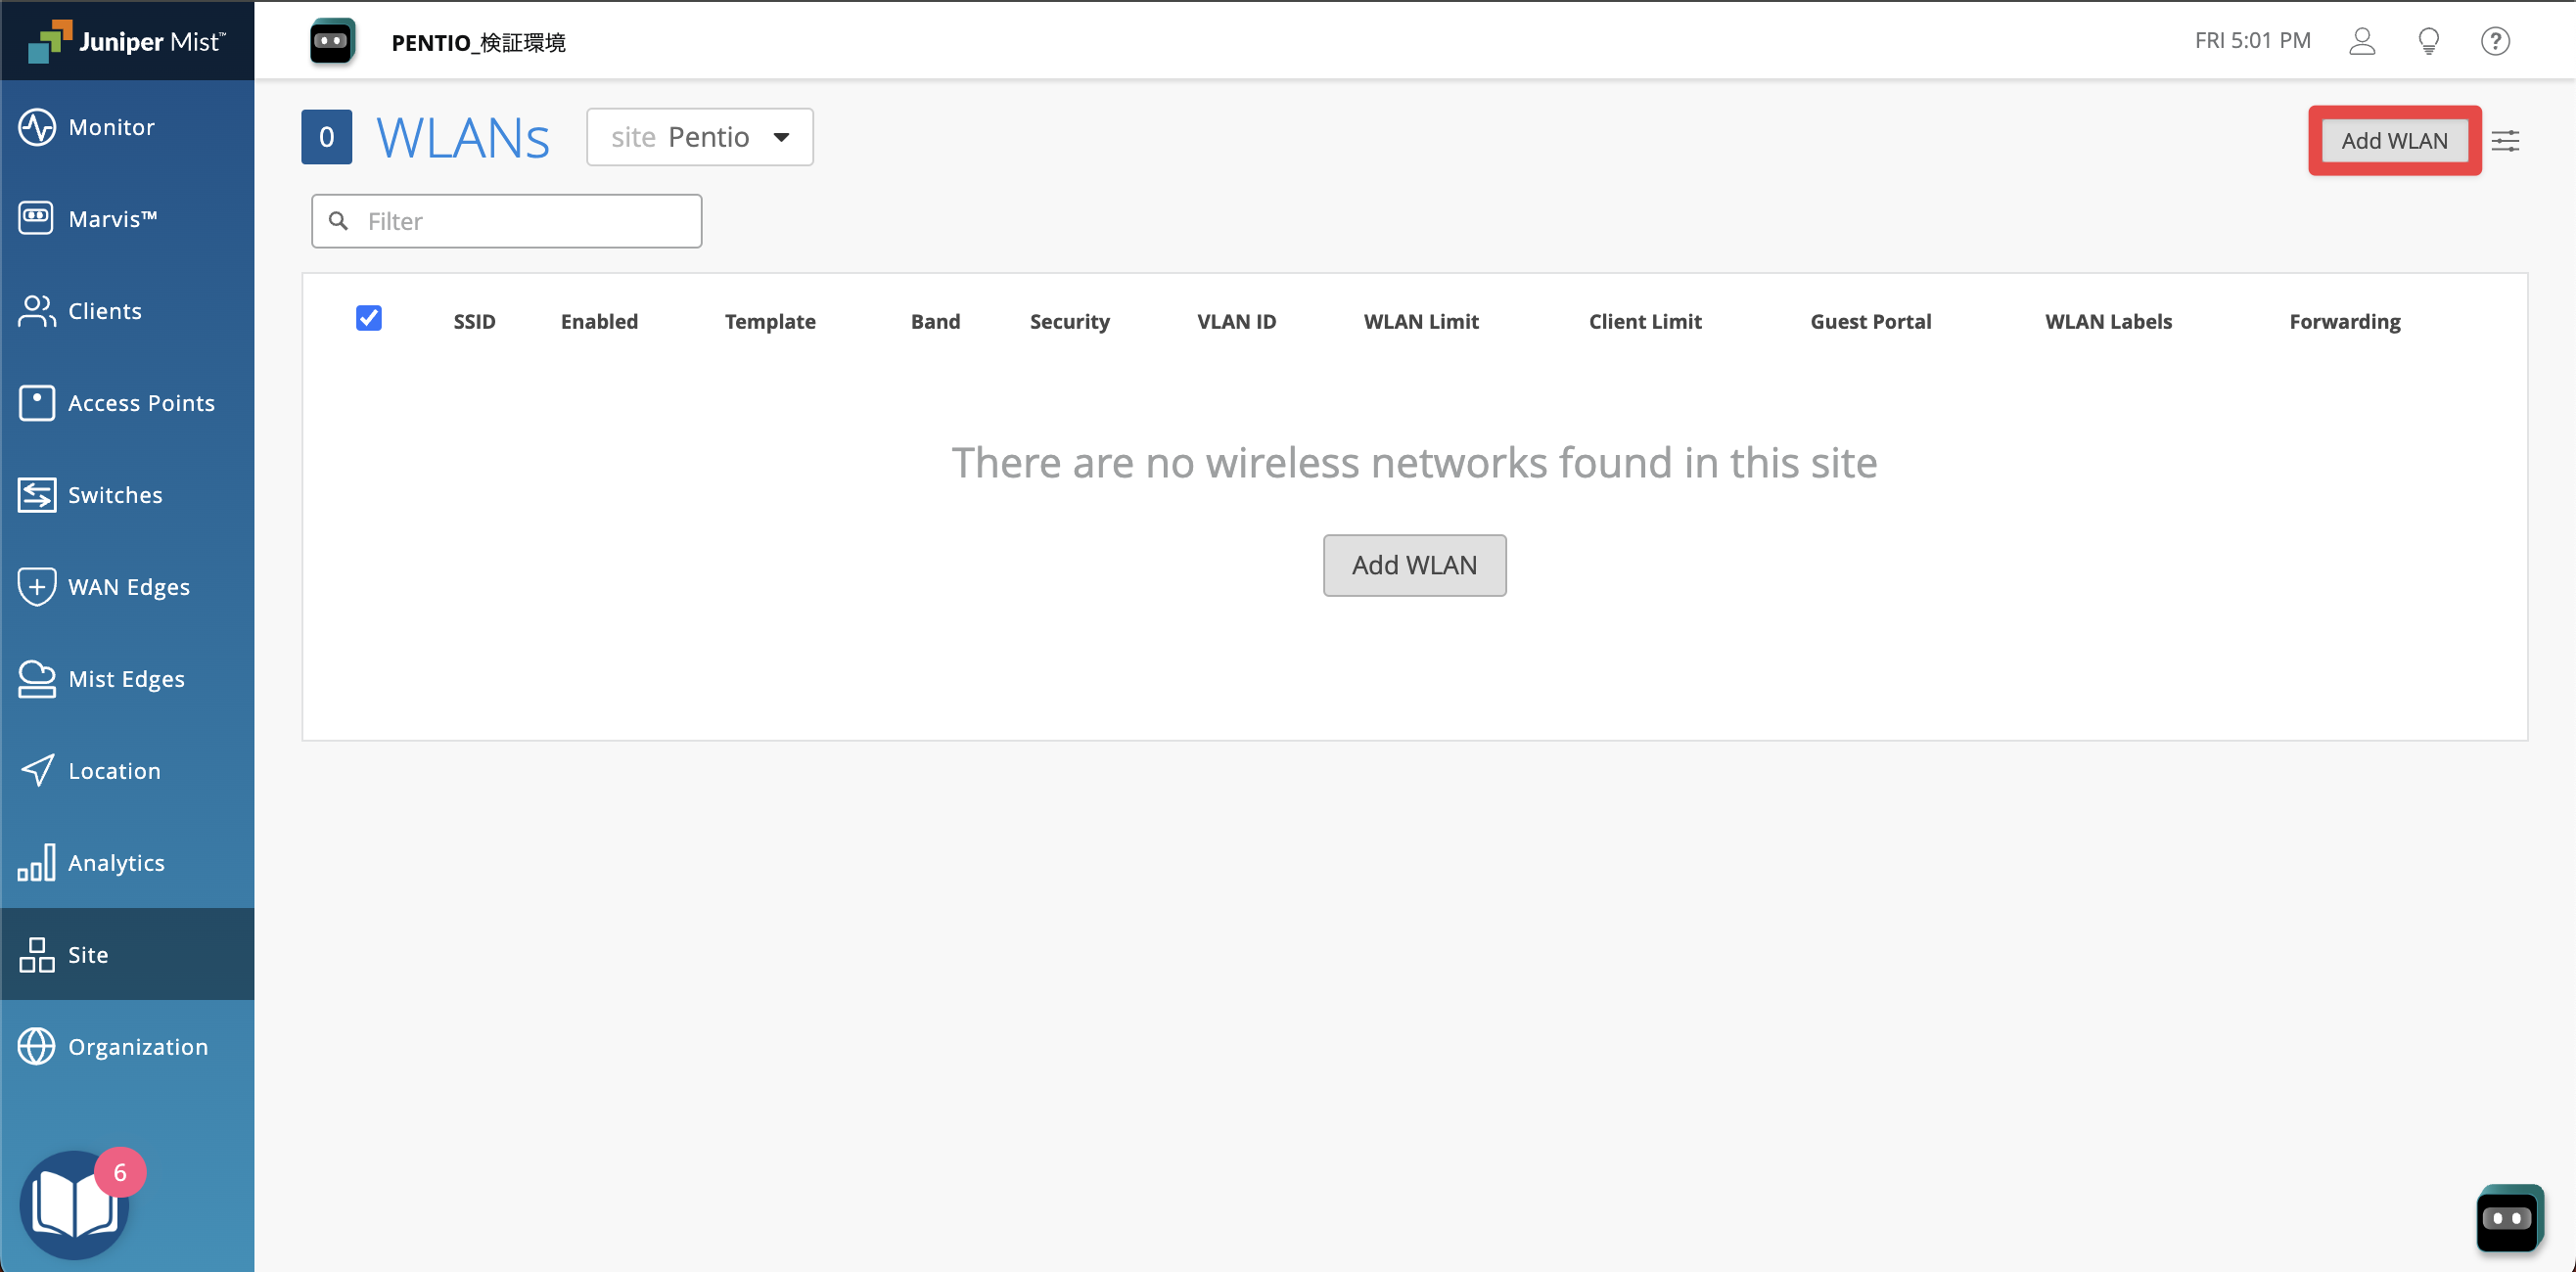Select the WAN Edges menu item

coord(128,585)
